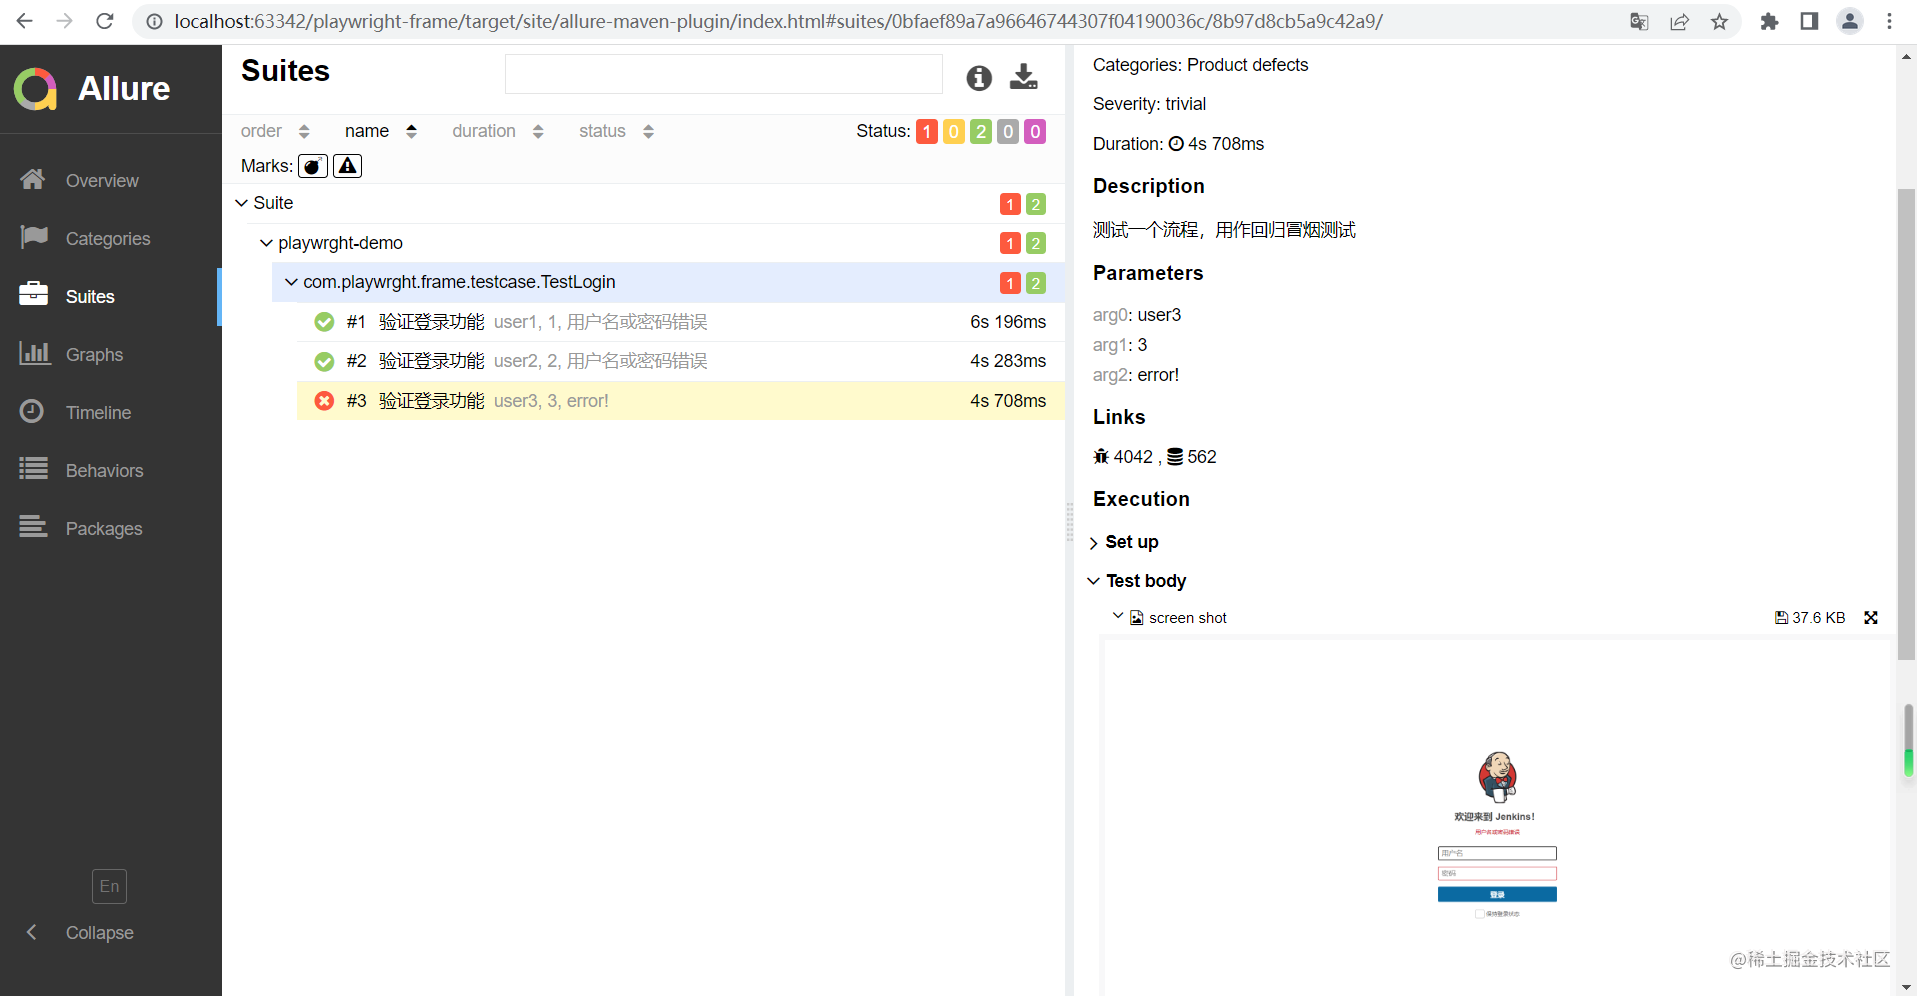Expand the Set up section
The width and height of the screenshot is (1917, 996).
point(1124,542)
